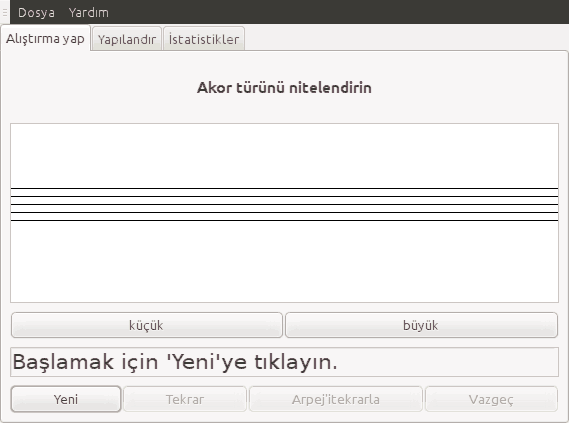
Task: Click the 'Başlamak için' status message
Action: [x=284, y=362]
